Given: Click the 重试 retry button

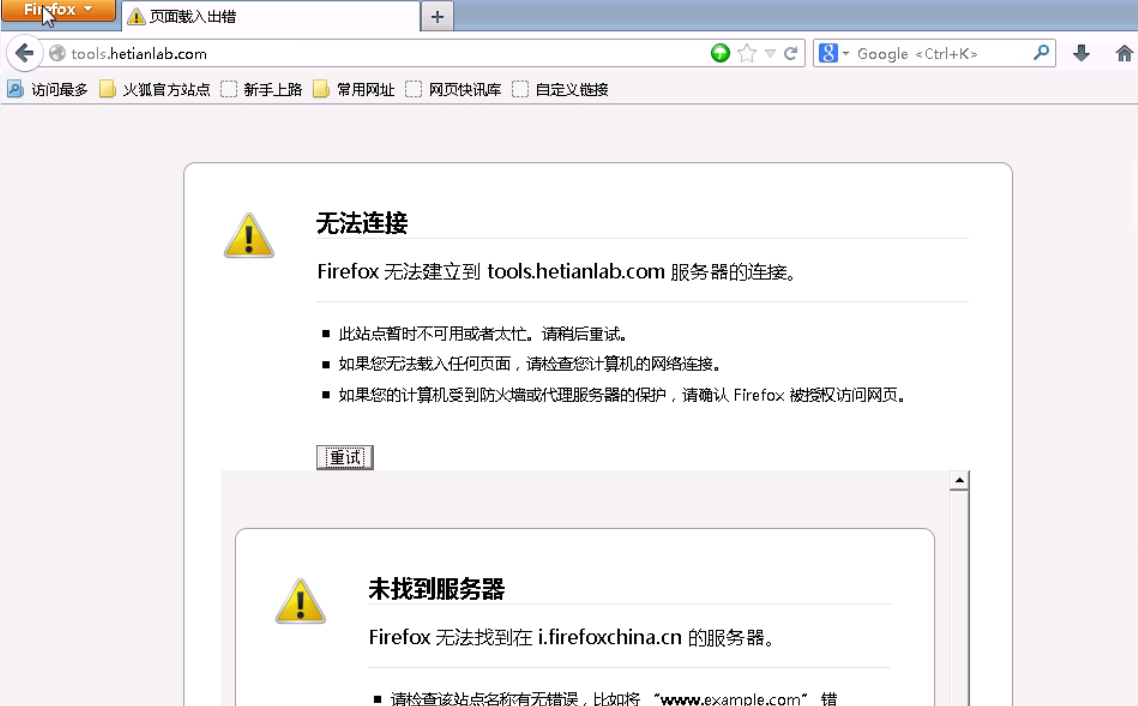Looking at the screenshot, I should [x=345, y=458].
